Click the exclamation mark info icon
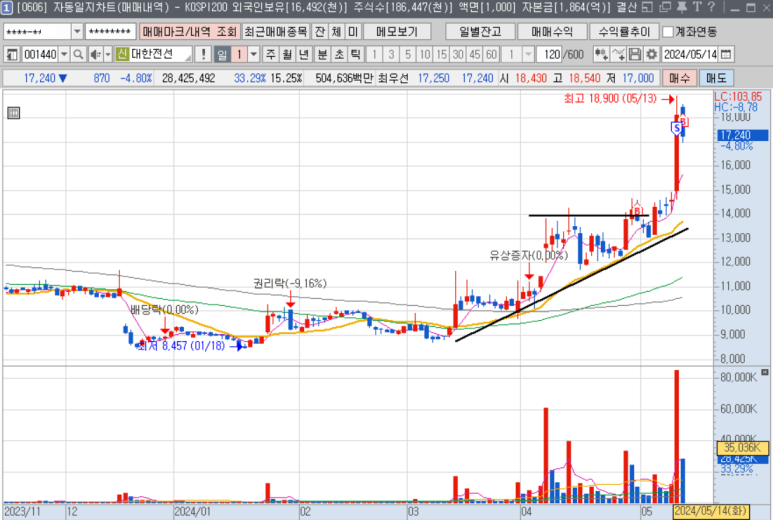Screen dimensions: 773x520 pyautogui.click(x=204, y=54)
